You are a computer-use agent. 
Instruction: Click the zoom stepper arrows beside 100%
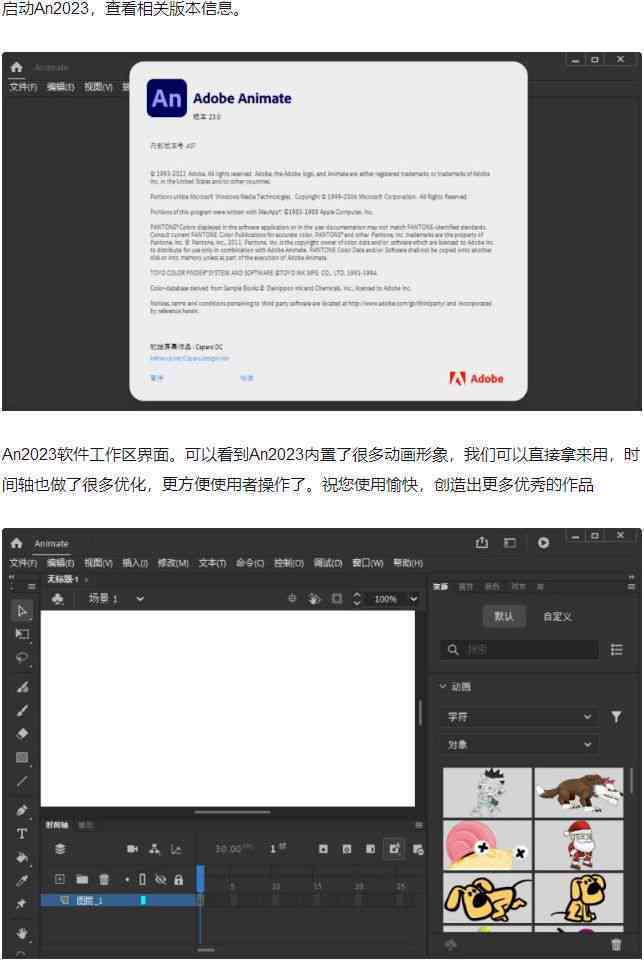tap(357, 599)
